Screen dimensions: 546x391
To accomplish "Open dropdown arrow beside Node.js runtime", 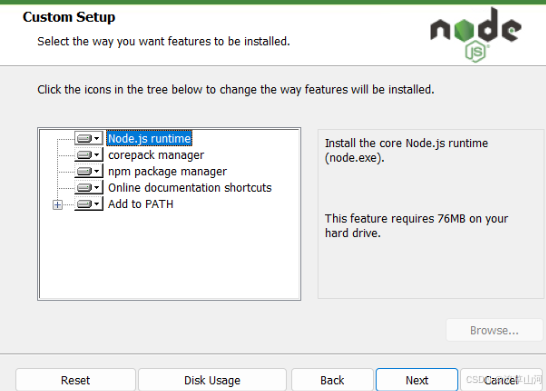I will 97,139.
